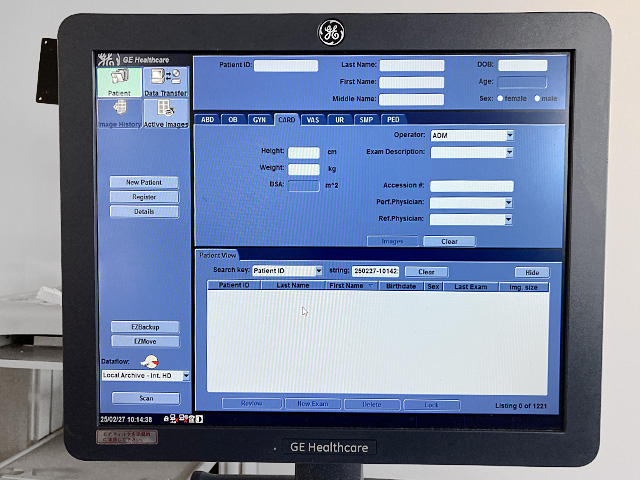Click the New Exam button
The width and height of the screenshot is (640, 480).
[313, 404]
